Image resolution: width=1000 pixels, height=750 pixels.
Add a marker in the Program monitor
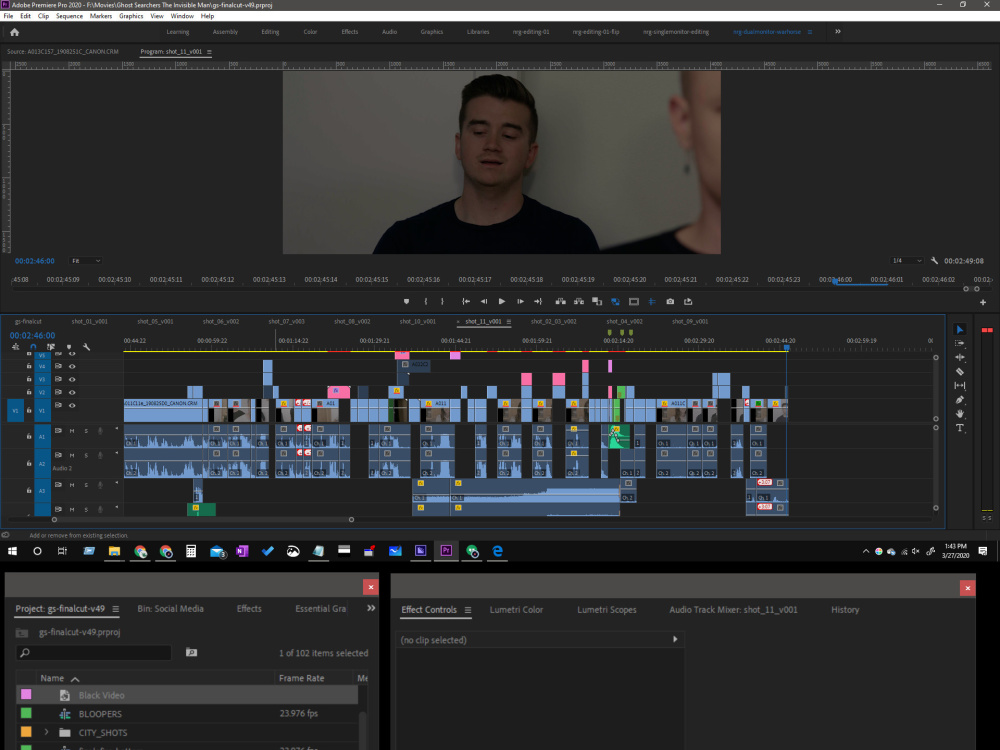[406, 302]
